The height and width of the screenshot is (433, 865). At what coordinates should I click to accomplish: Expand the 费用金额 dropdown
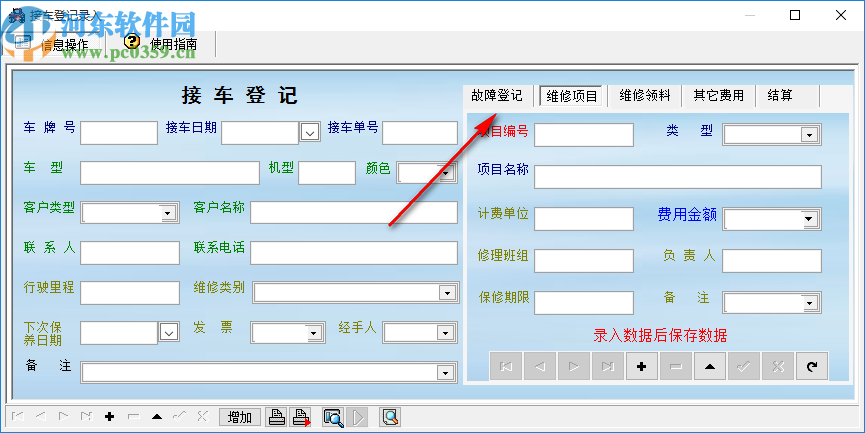[810, 219]
